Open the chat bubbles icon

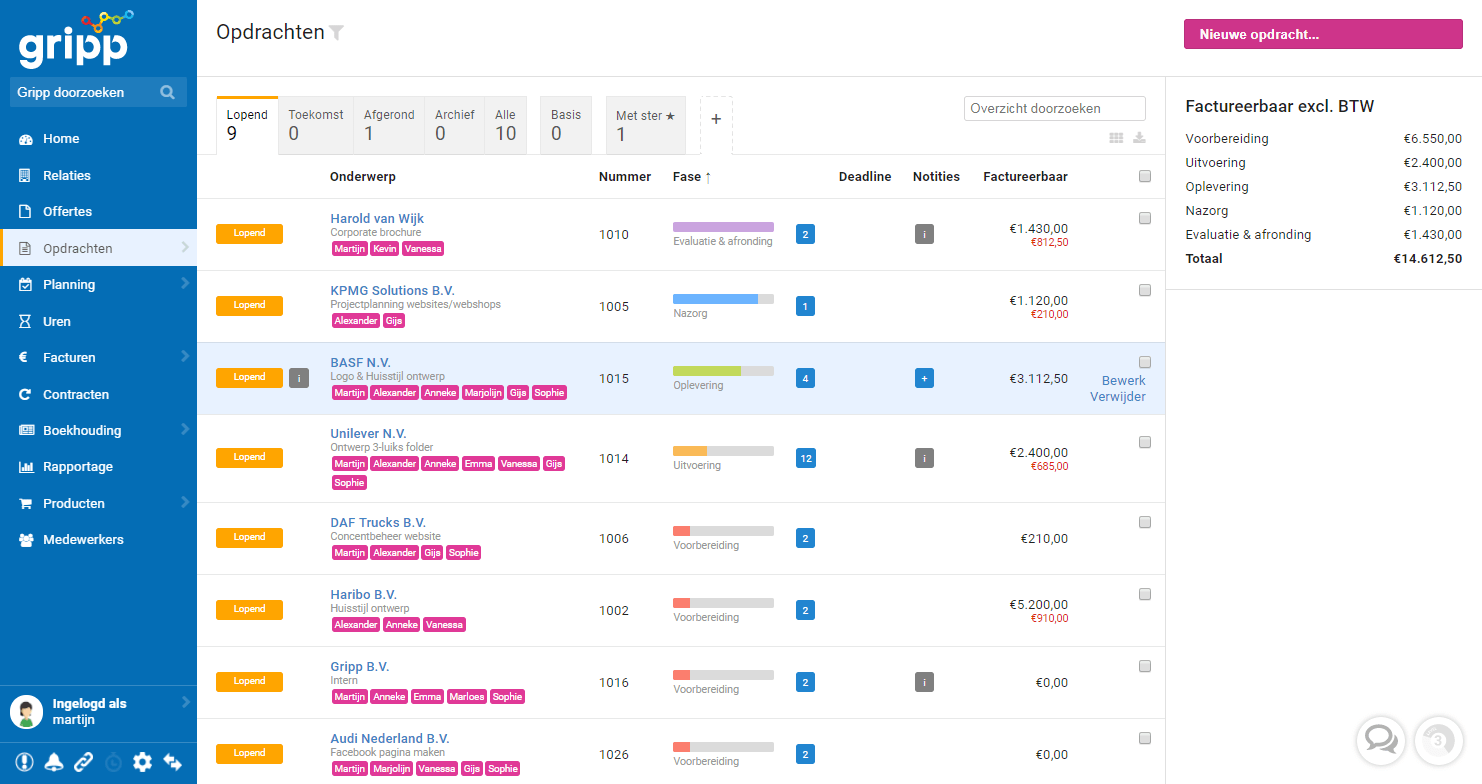click(x=1381, y=741)
